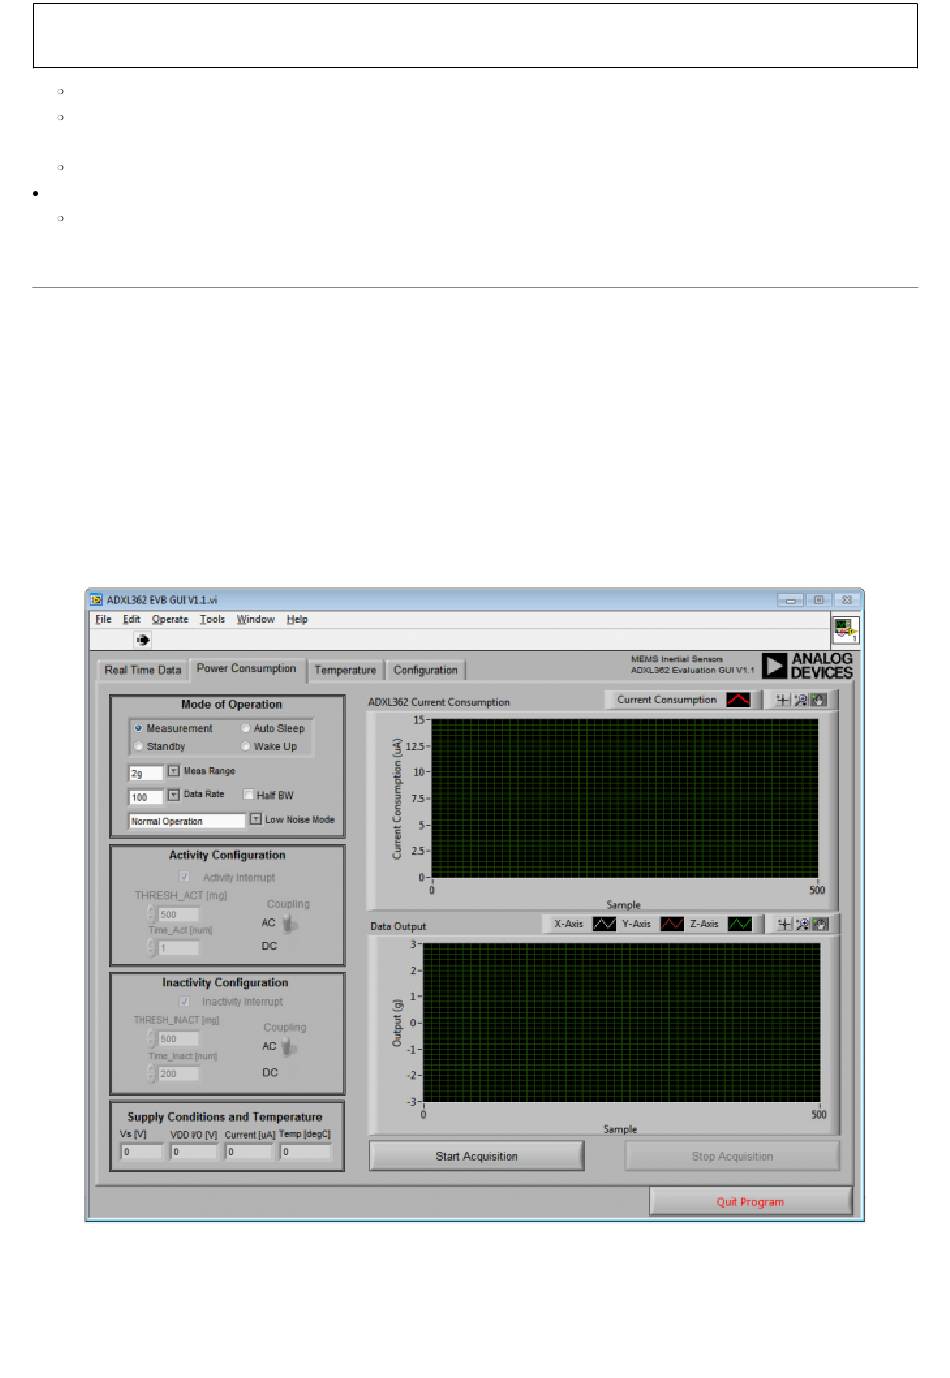Select pan hand tool on Data Output graph palette
Image resolution: width=950 pixels, height=1378 pixels.
click(820, 924)
